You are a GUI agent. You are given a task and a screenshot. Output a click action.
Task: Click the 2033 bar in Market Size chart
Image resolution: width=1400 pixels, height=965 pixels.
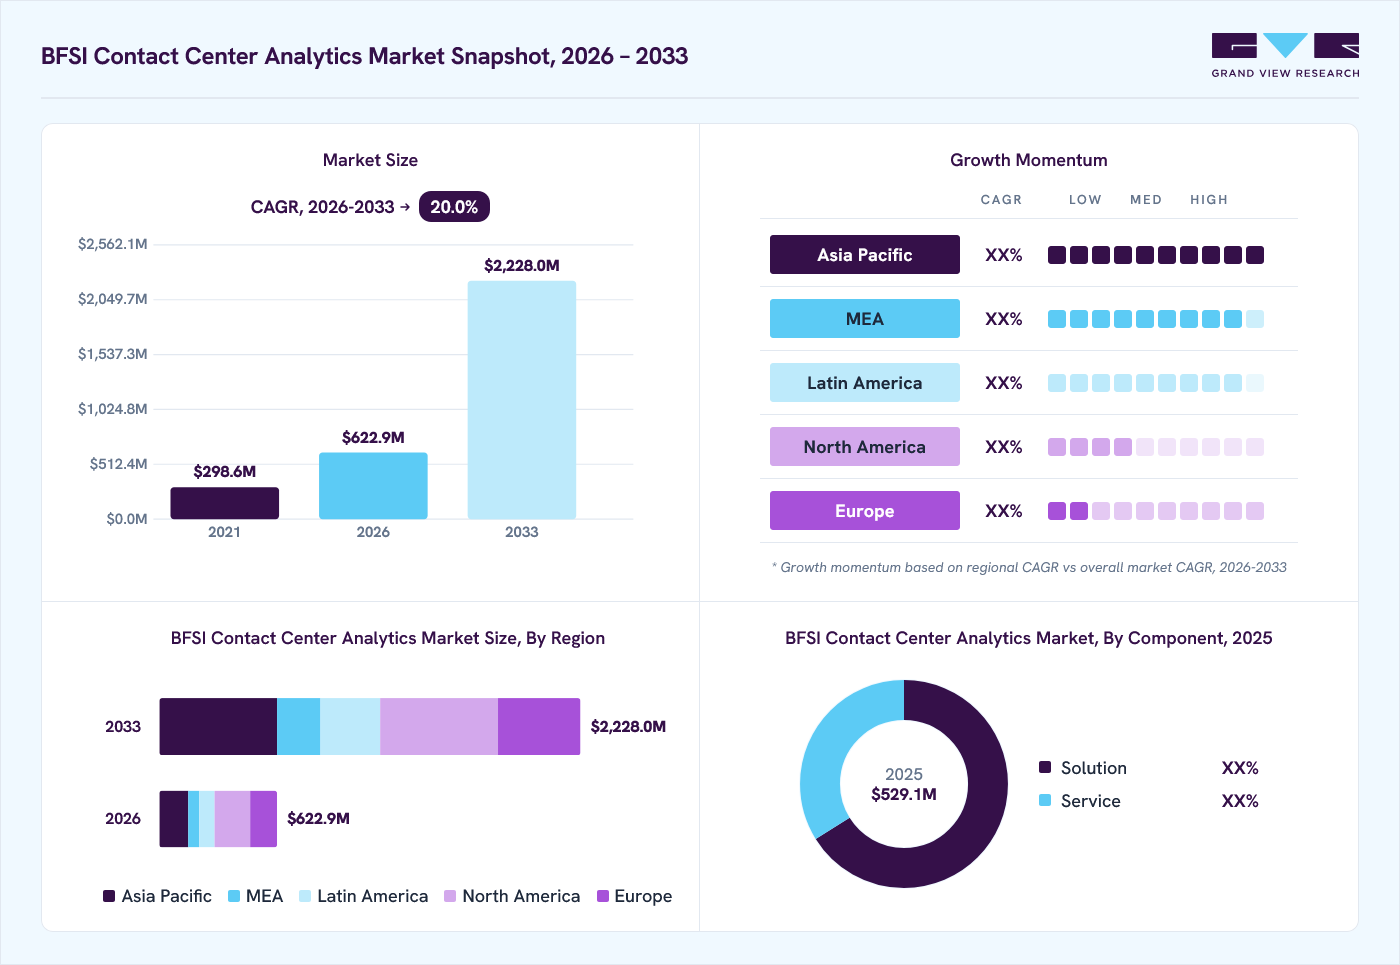(522, 400)
